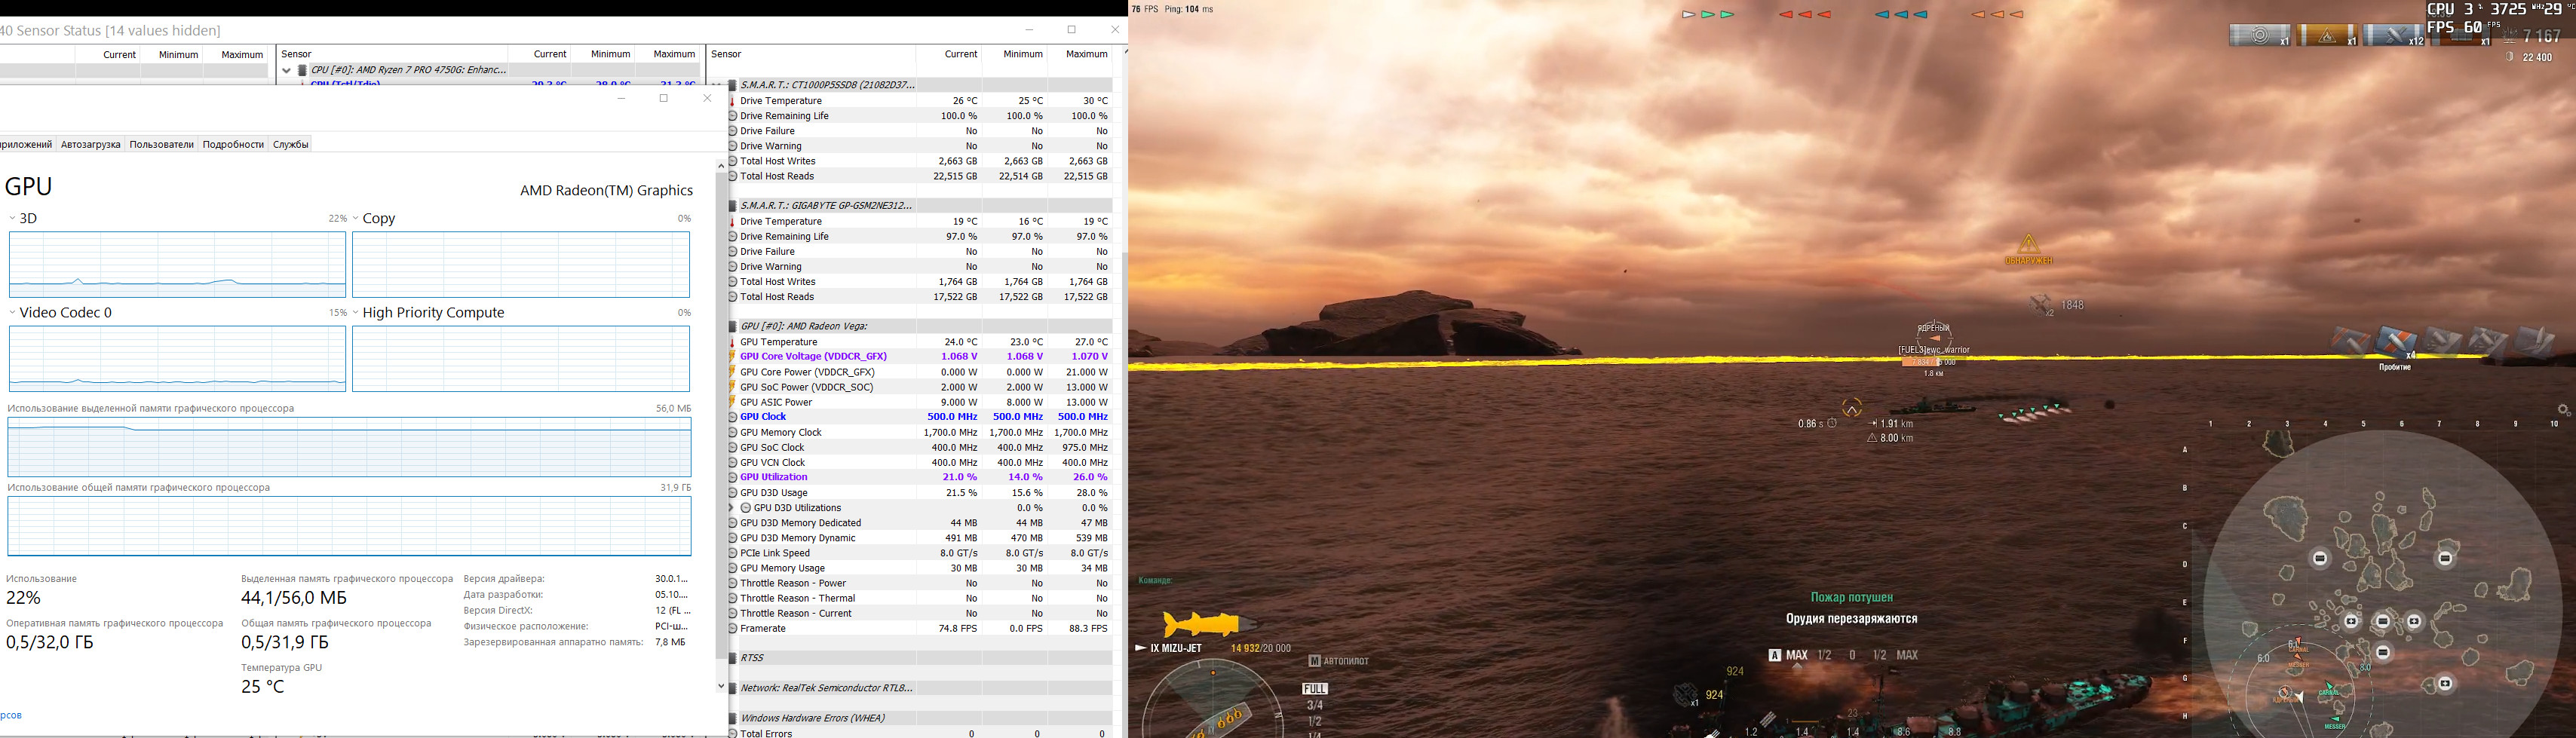
Task: Click the 3D GPU usage graph
Action: [177, 265]
